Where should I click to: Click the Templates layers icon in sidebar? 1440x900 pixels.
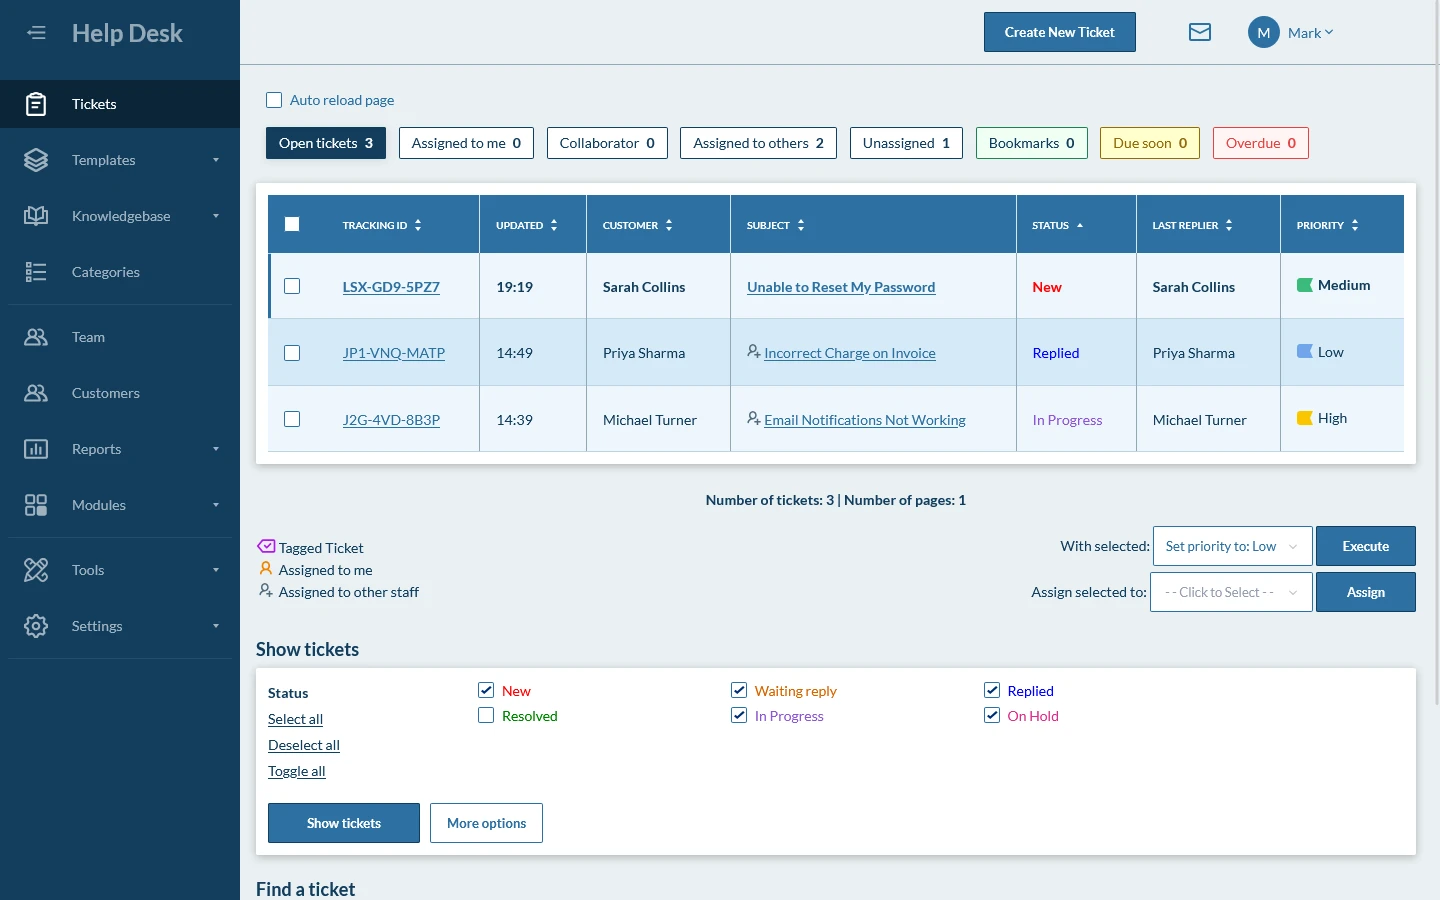click(x=36, y=160)
